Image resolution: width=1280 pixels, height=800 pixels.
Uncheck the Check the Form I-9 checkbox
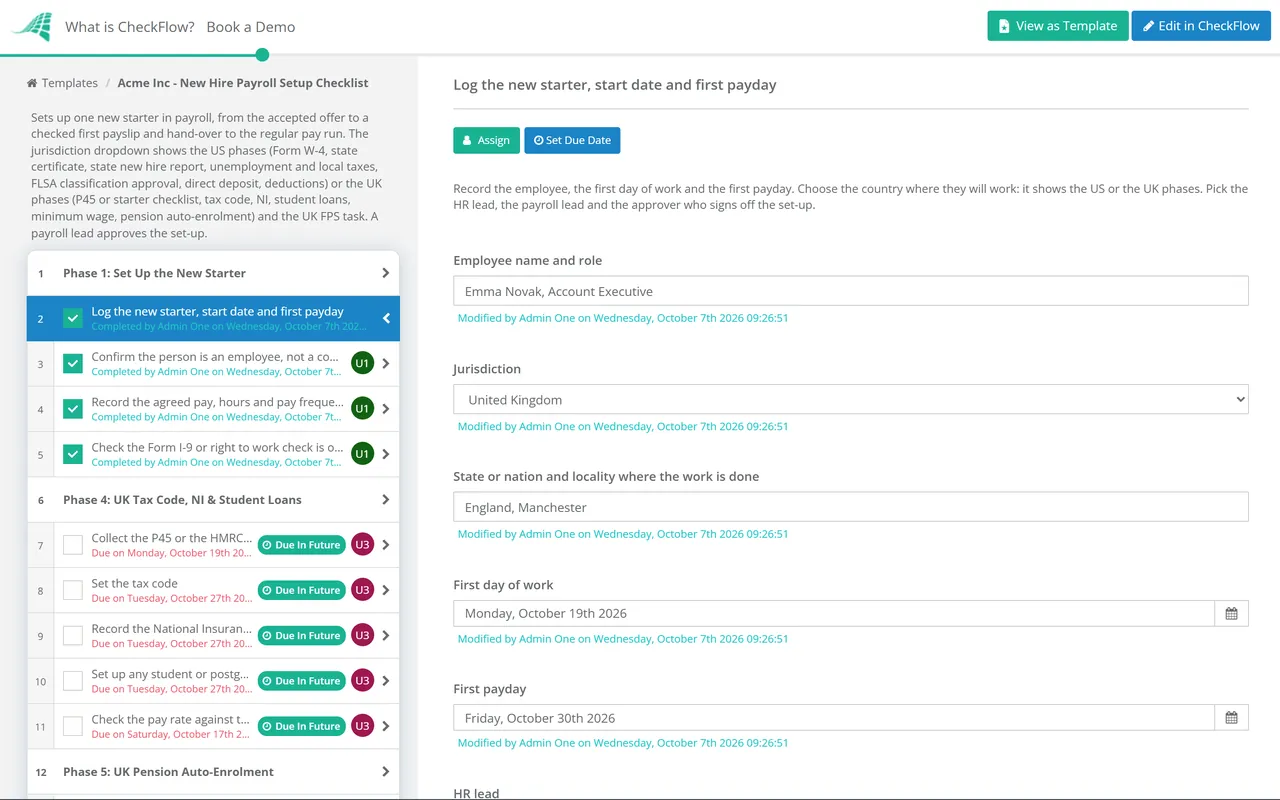point(73,454)
